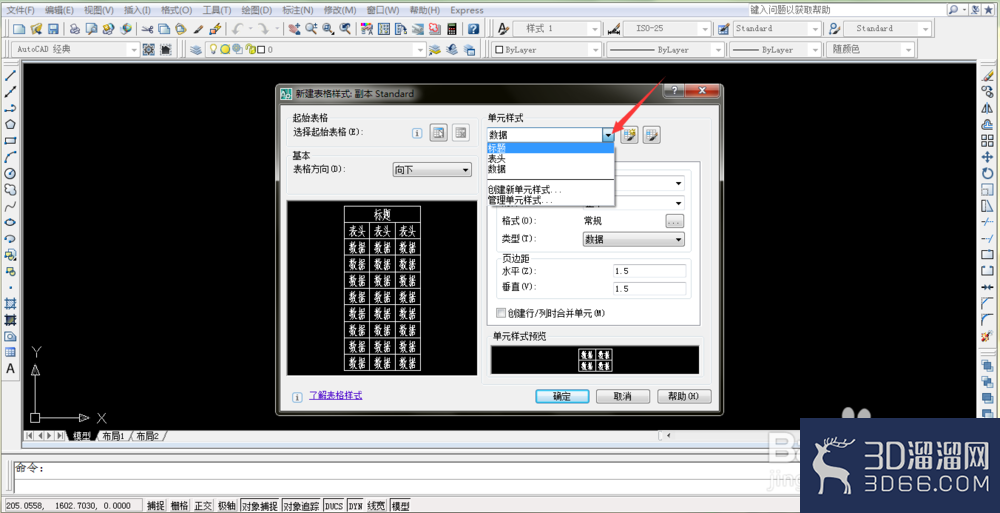Activate Pan realtime tool

click(x=294, y=29)
